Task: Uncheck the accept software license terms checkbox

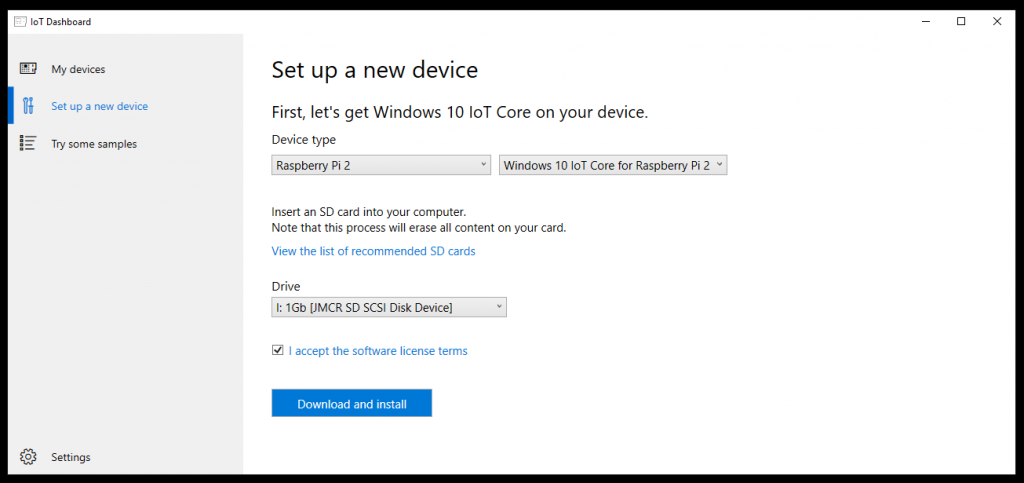Action: (x=278, y=351)
